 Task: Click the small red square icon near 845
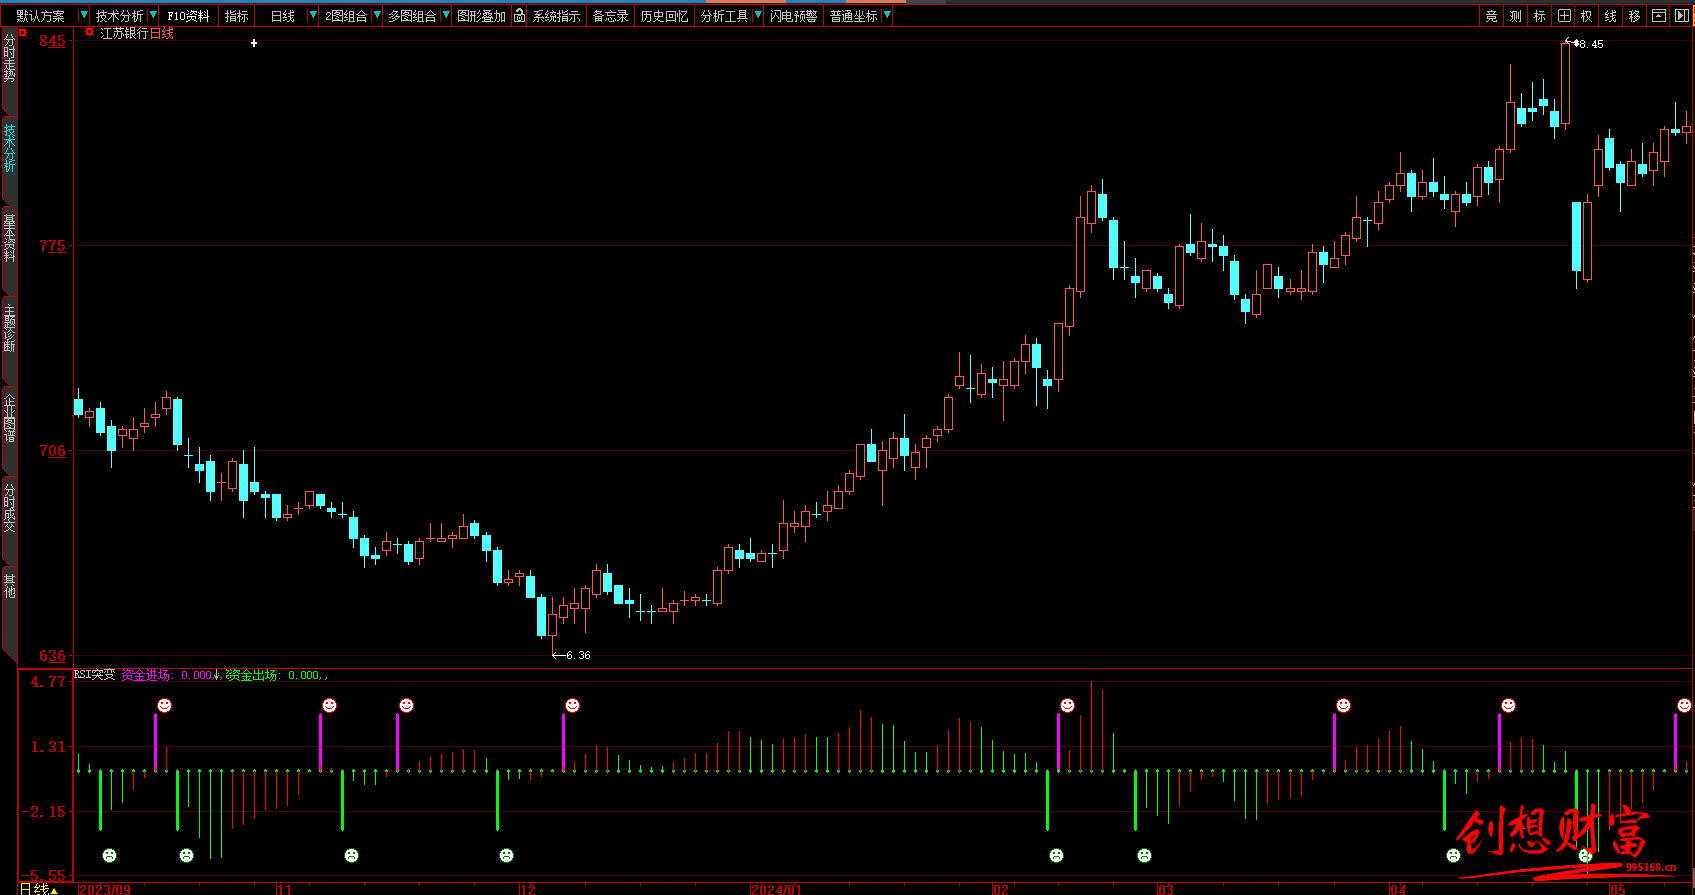pyautogui.click(x=23, y=33)
